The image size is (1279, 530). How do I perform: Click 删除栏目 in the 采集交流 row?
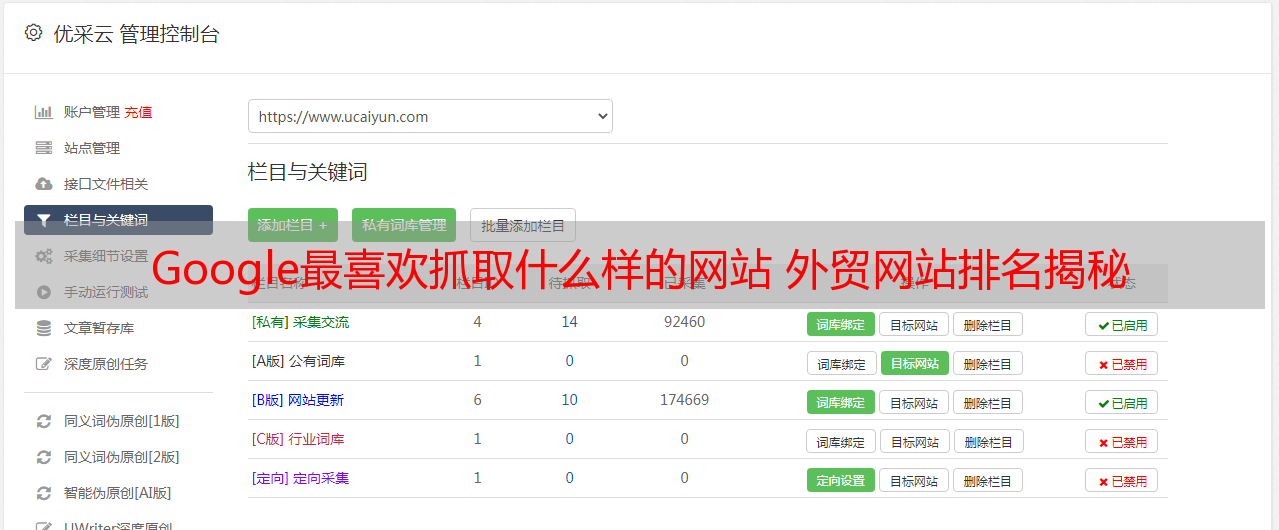pos(988,324)
